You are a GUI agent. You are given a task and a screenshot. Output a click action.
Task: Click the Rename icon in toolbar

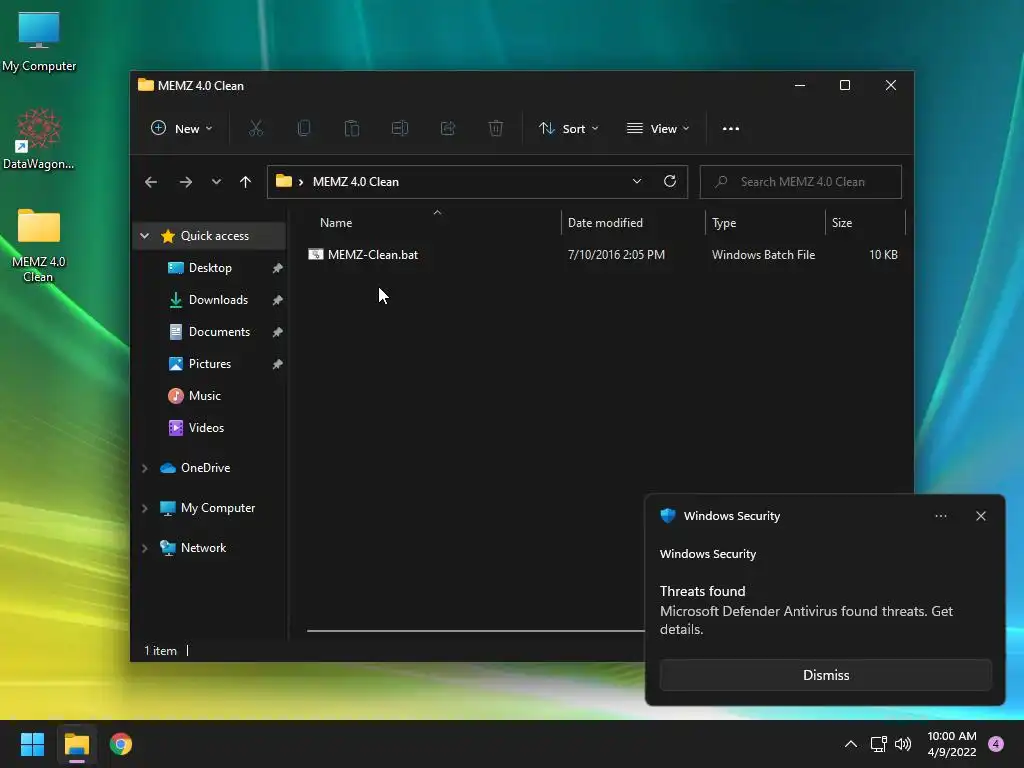coord(400,129)
